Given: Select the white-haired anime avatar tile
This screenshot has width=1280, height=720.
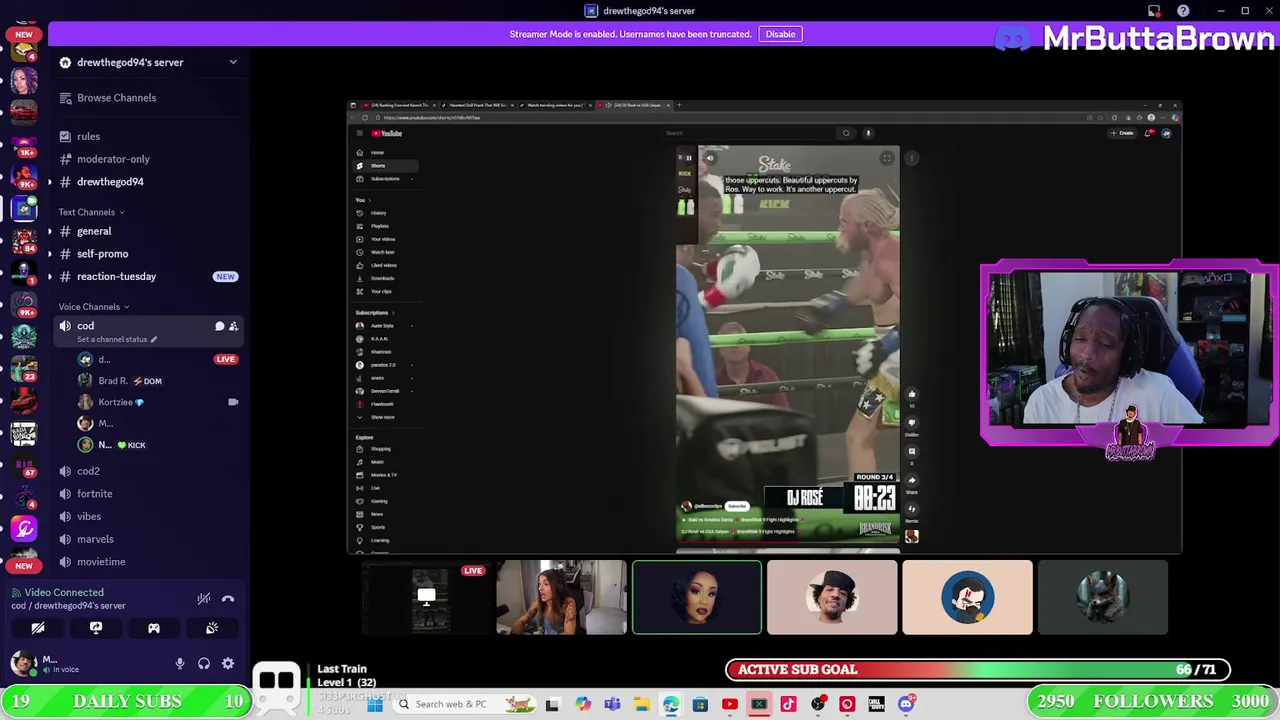Looking at the screenshot, I should [967, 597].
